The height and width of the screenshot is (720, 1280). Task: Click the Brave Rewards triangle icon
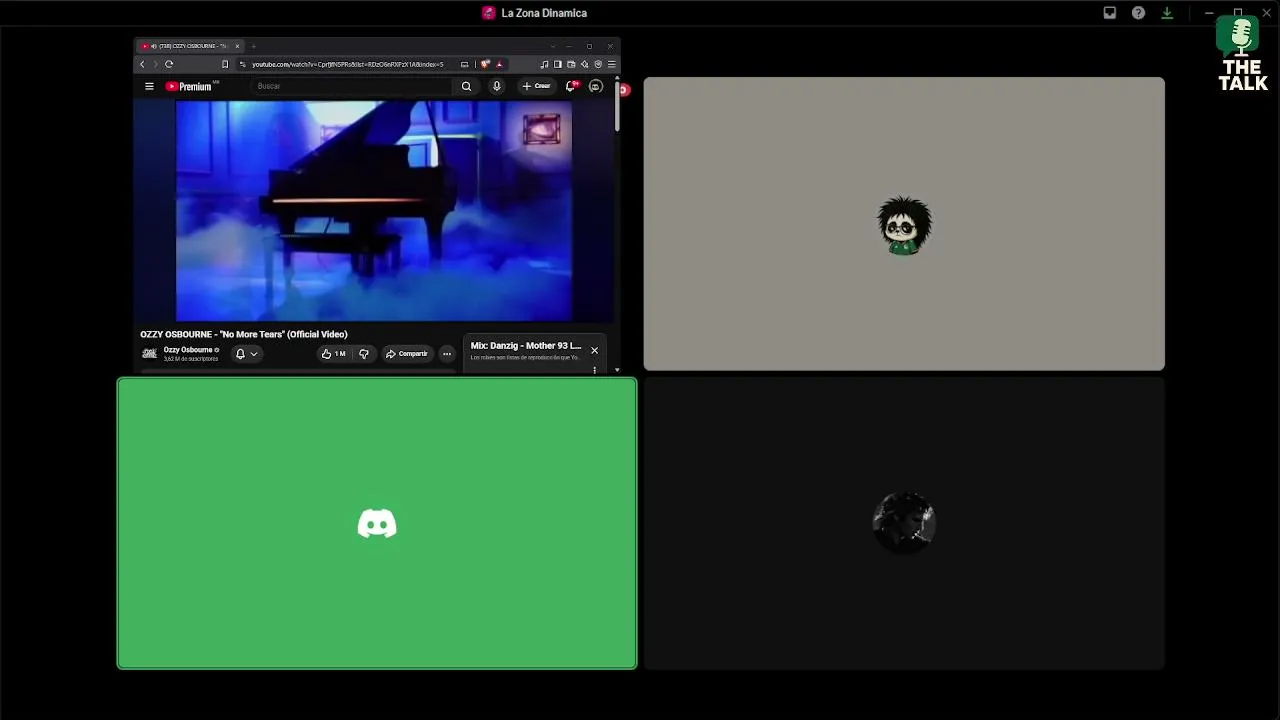[499, 64]
